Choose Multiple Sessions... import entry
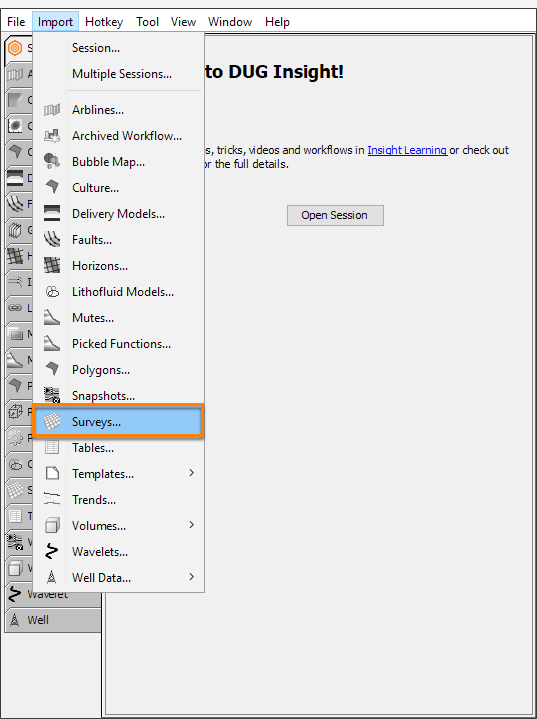 118,74
